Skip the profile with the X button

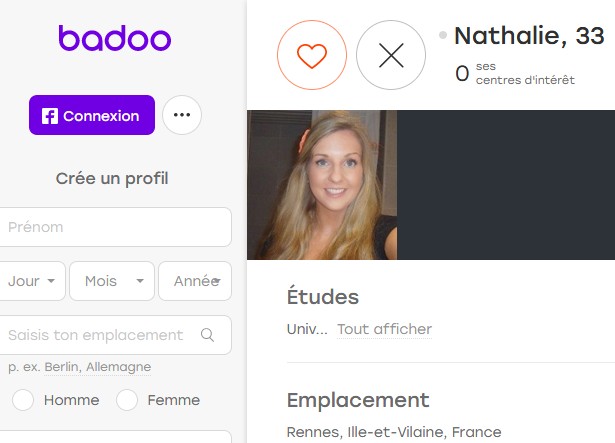(391, 55)
